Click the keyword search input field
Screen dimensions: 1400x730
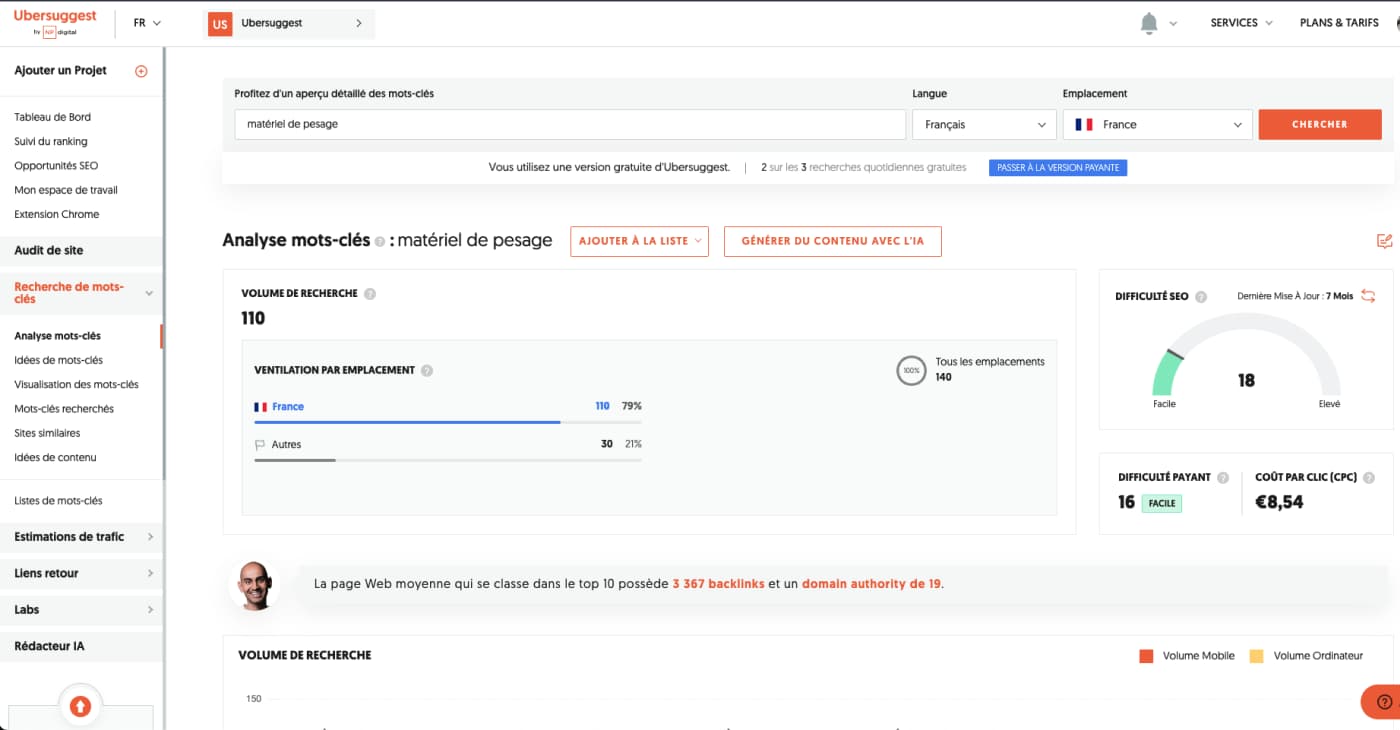point(570,125)
